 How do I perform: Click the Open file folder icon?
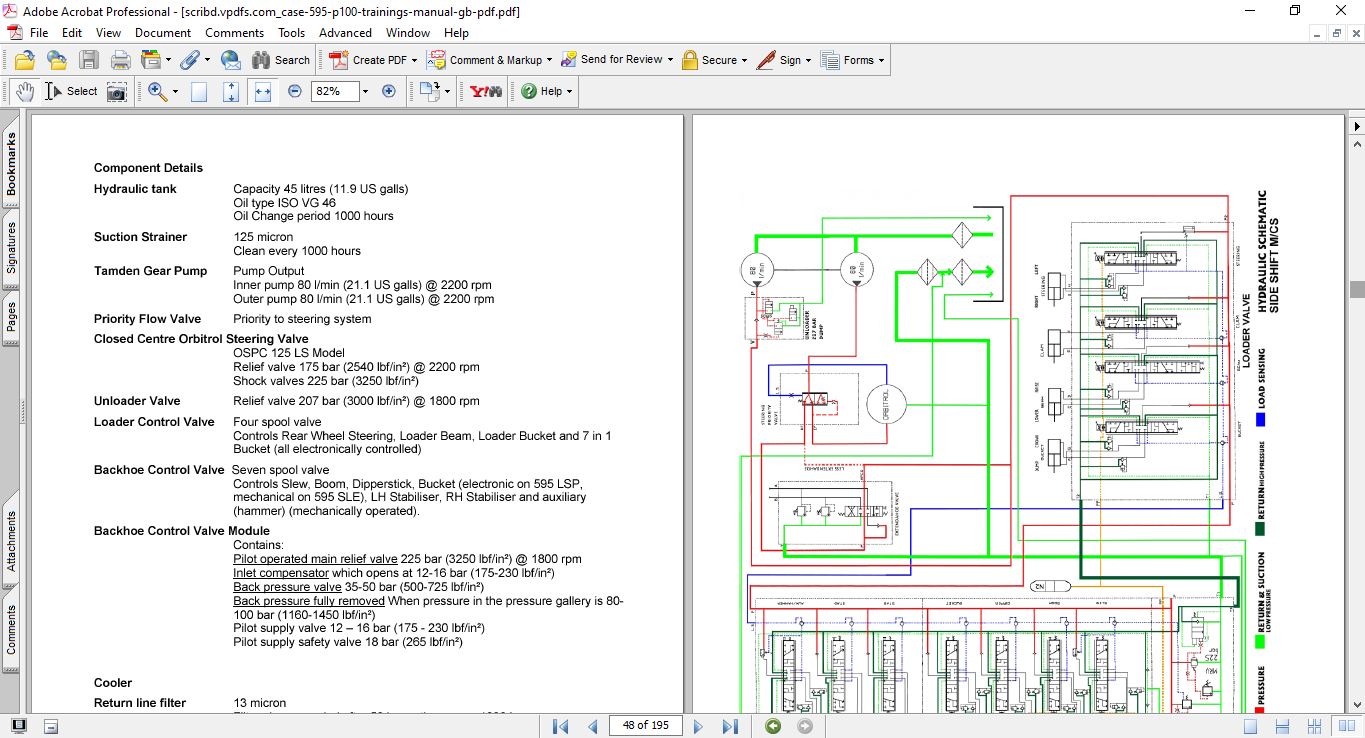point(25,60)
